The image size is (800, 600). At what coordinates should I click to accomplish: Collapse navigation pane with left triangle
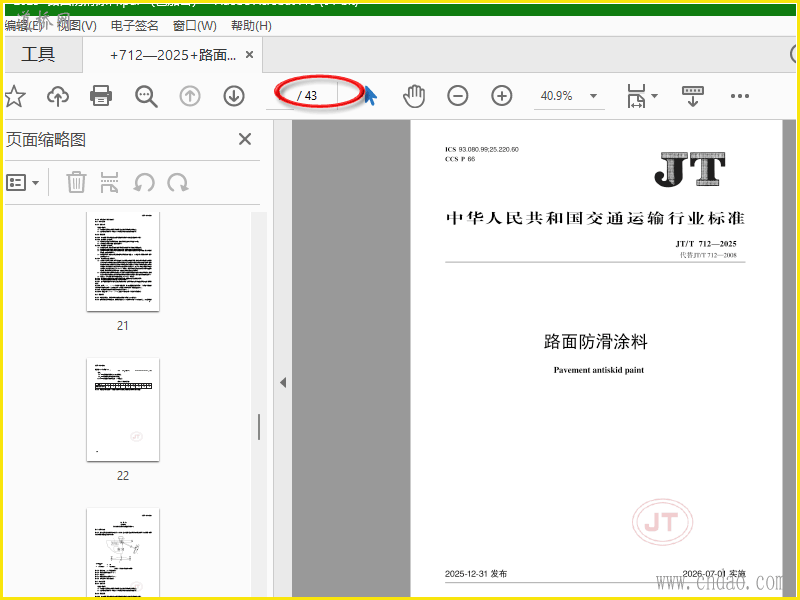283,383
